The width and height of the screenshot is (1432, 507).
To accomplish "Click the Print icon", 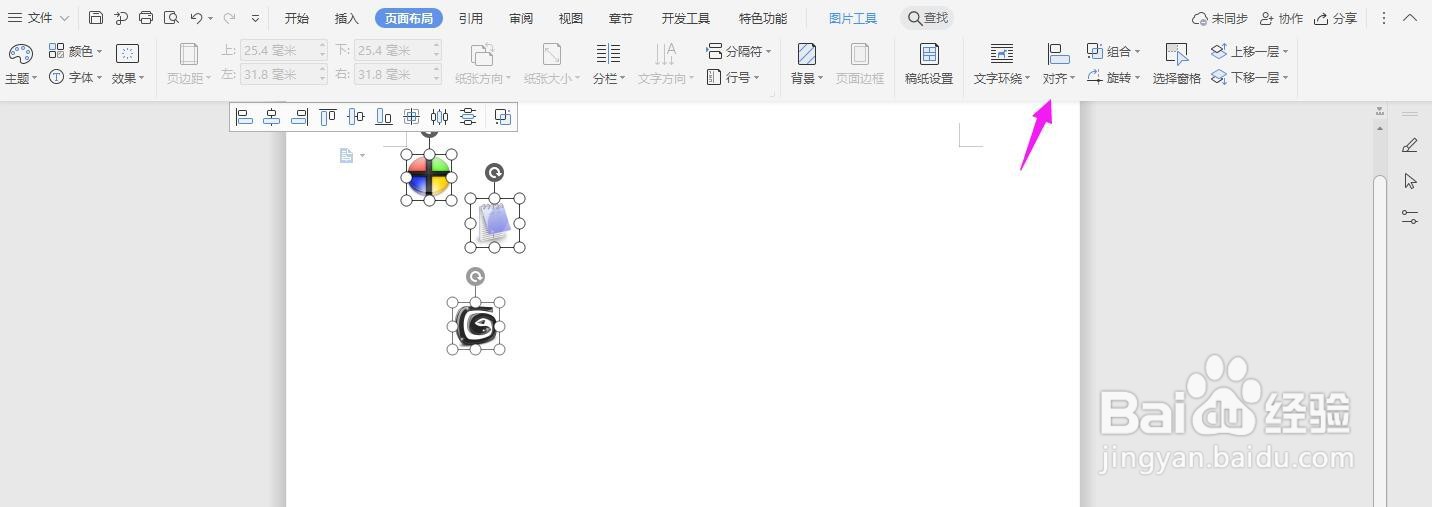I will (x=146, y=18).
